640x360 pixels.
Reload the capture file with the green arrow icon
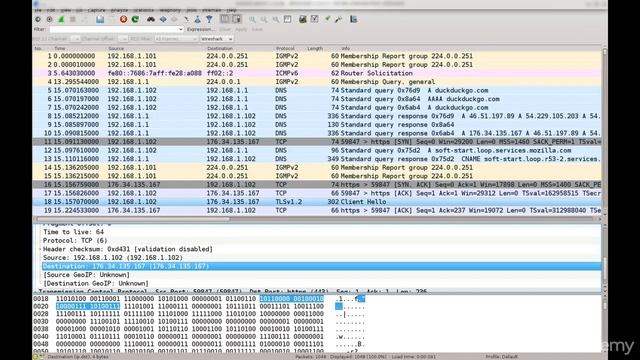coord(135,19)
